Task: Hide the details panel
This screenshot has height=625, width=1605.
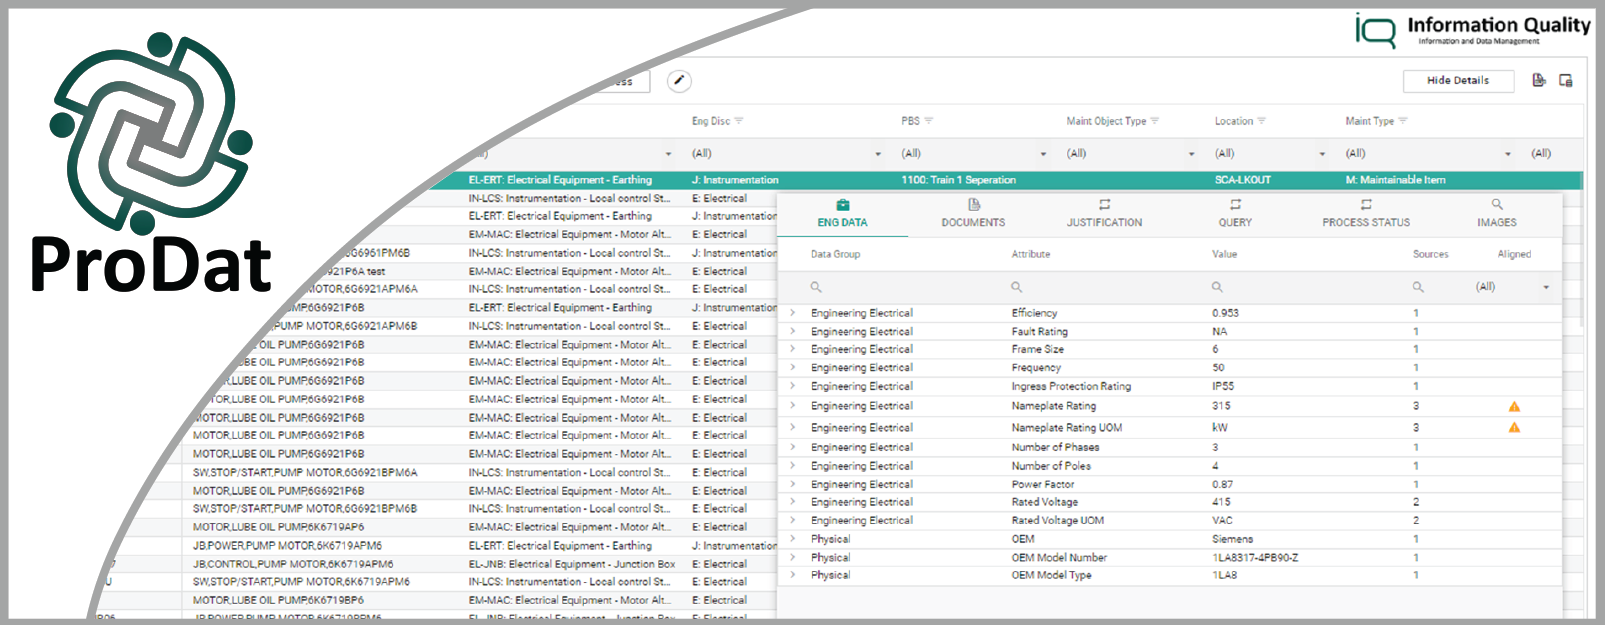Action: (1458, 81)
